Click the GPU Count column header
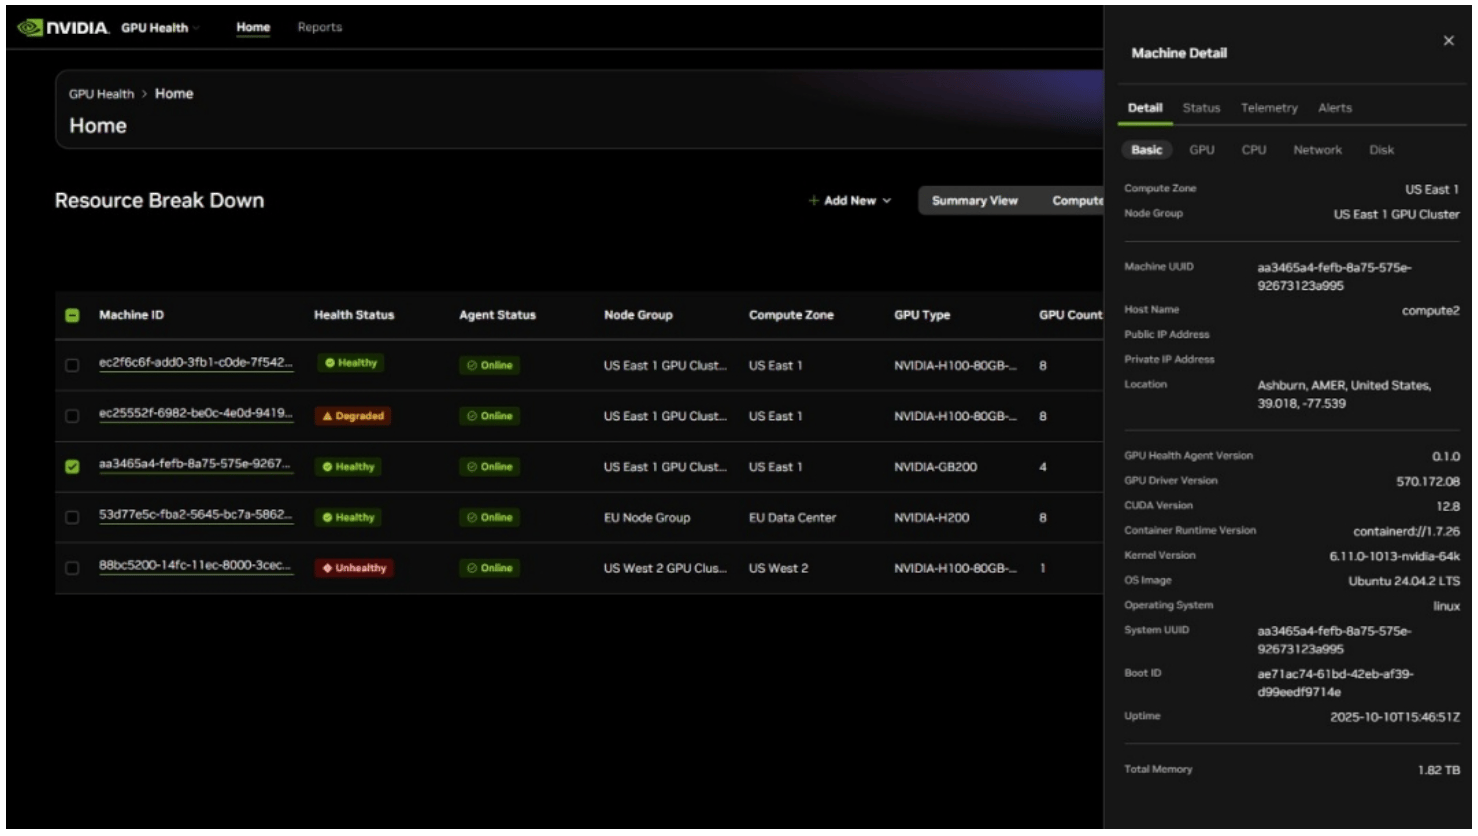The image size is (1478, 836). click(1070, 315)
